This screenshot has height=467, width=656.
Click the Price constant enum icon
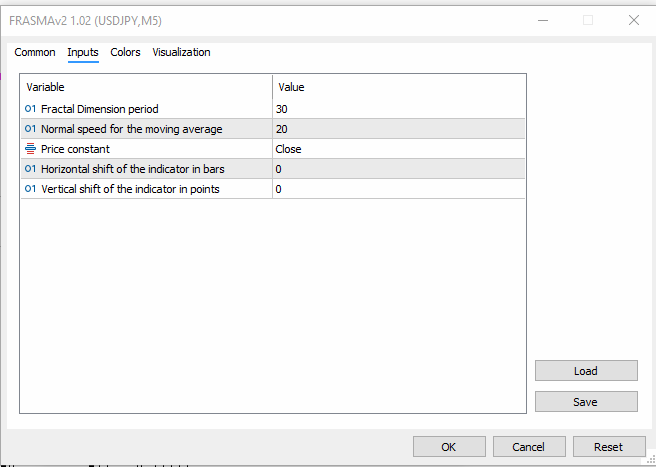click(x=30, y=149)
